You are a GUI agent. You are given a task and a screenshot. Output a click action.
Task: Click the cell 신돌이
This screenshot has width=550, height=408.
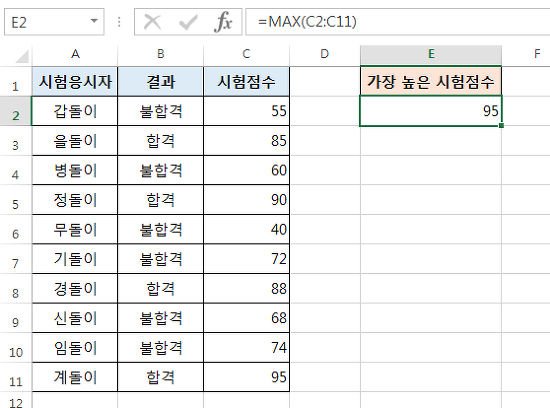pyautogui.click(x=75, y=318)
